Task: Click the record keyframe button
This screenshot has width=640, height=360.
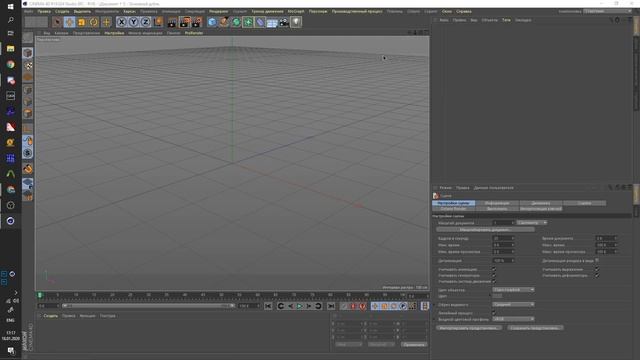Action: point(344,306)
